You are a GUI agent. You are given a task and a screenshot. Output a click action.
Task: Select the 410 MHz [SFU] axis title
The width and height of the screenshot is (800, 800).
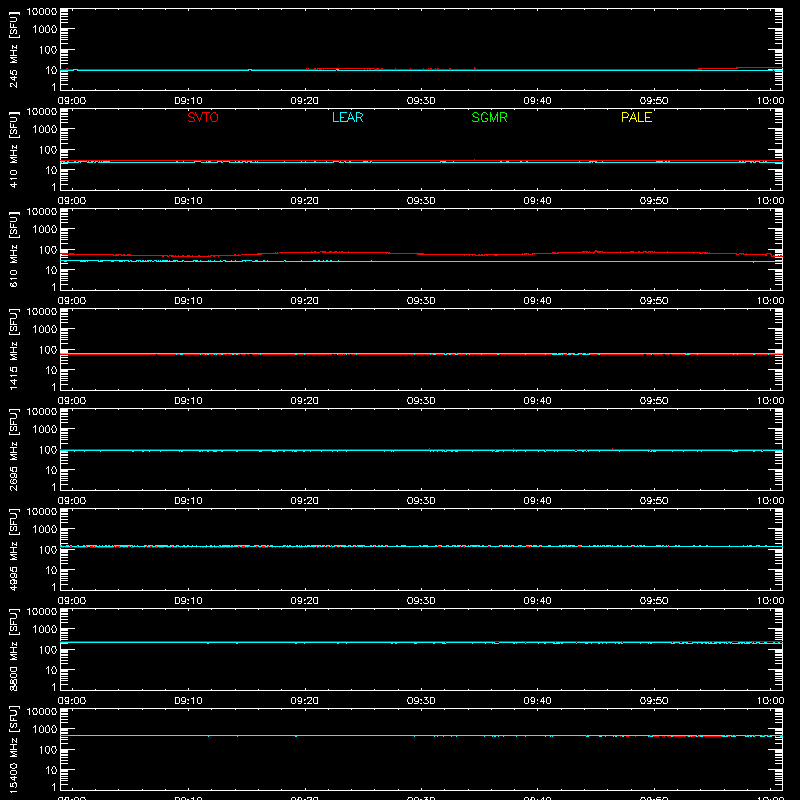pos(13,149)
